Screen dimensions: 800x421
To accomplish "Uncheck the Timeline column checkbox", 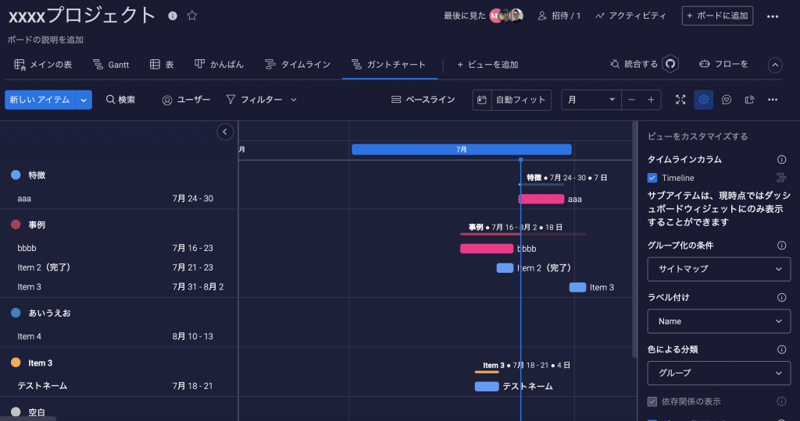I will pyautogui.click(x=653, y=177).
